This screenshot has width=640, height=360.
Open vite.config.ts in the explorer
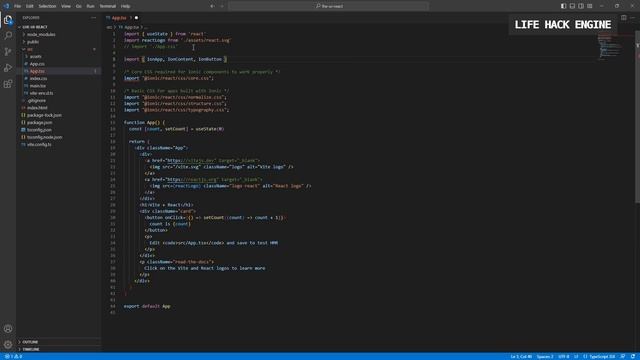pyautogui.click(x=39, y=144)
